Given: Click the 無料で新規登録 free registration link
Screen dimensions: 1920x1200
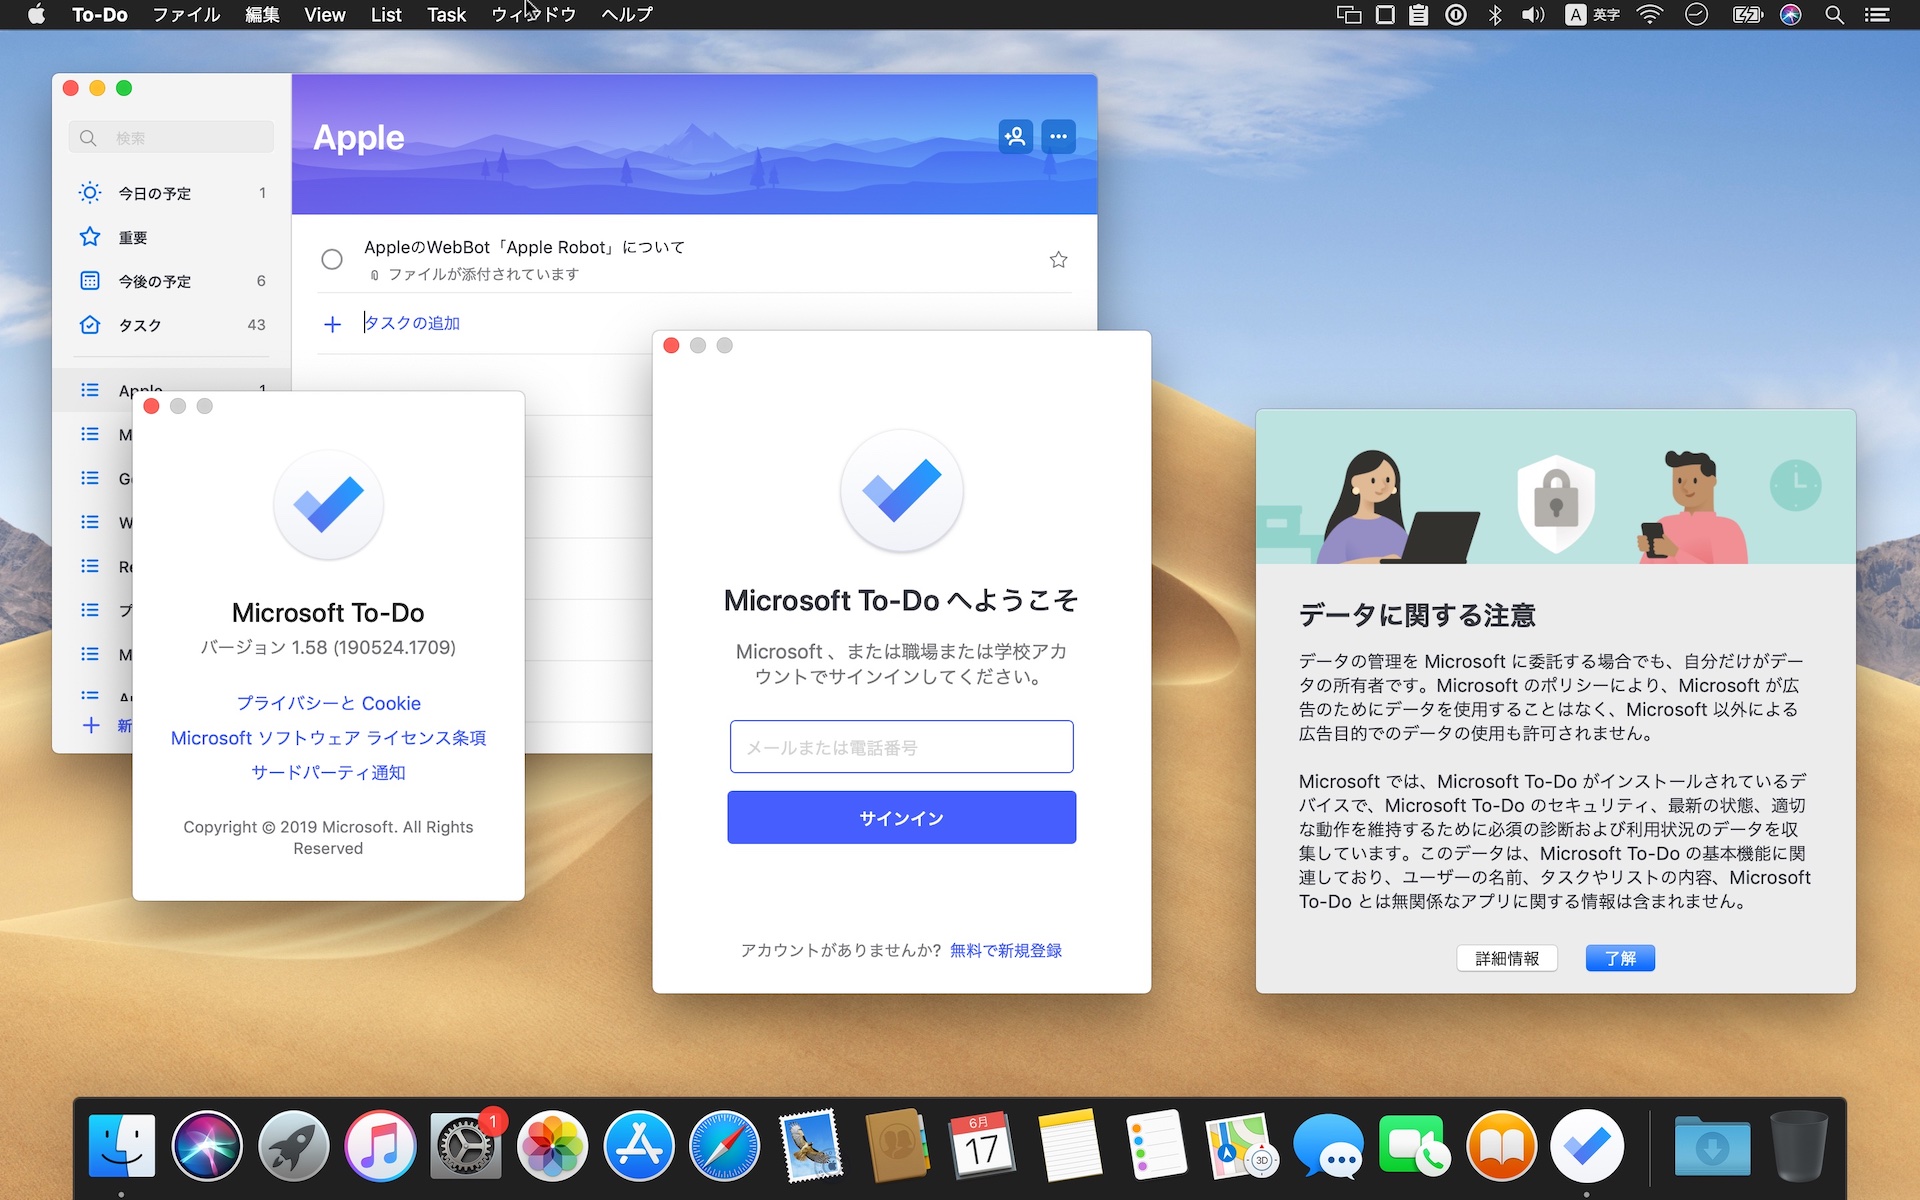Looking at the screenshot, I should [x=1004, y=950].
